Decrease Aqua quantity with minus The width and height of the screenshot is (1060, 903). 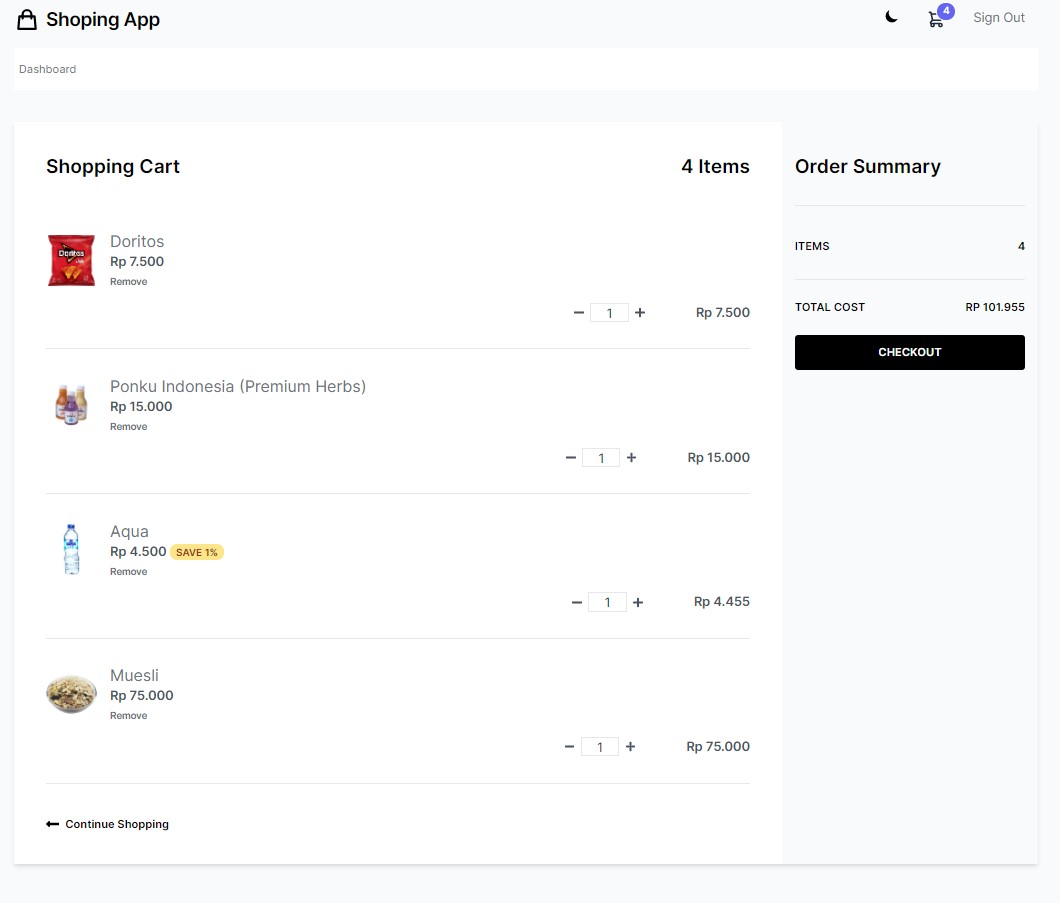click(577, 602)
